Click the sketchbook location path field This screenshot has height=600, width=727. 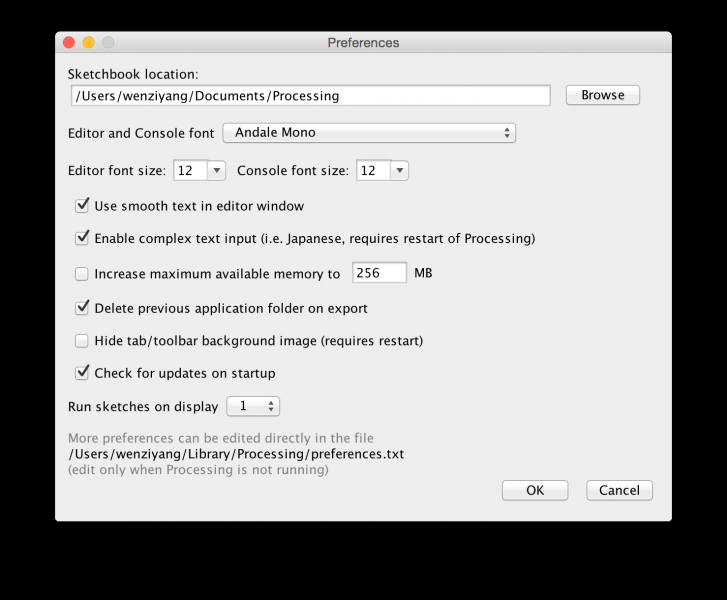click(311, 96)
